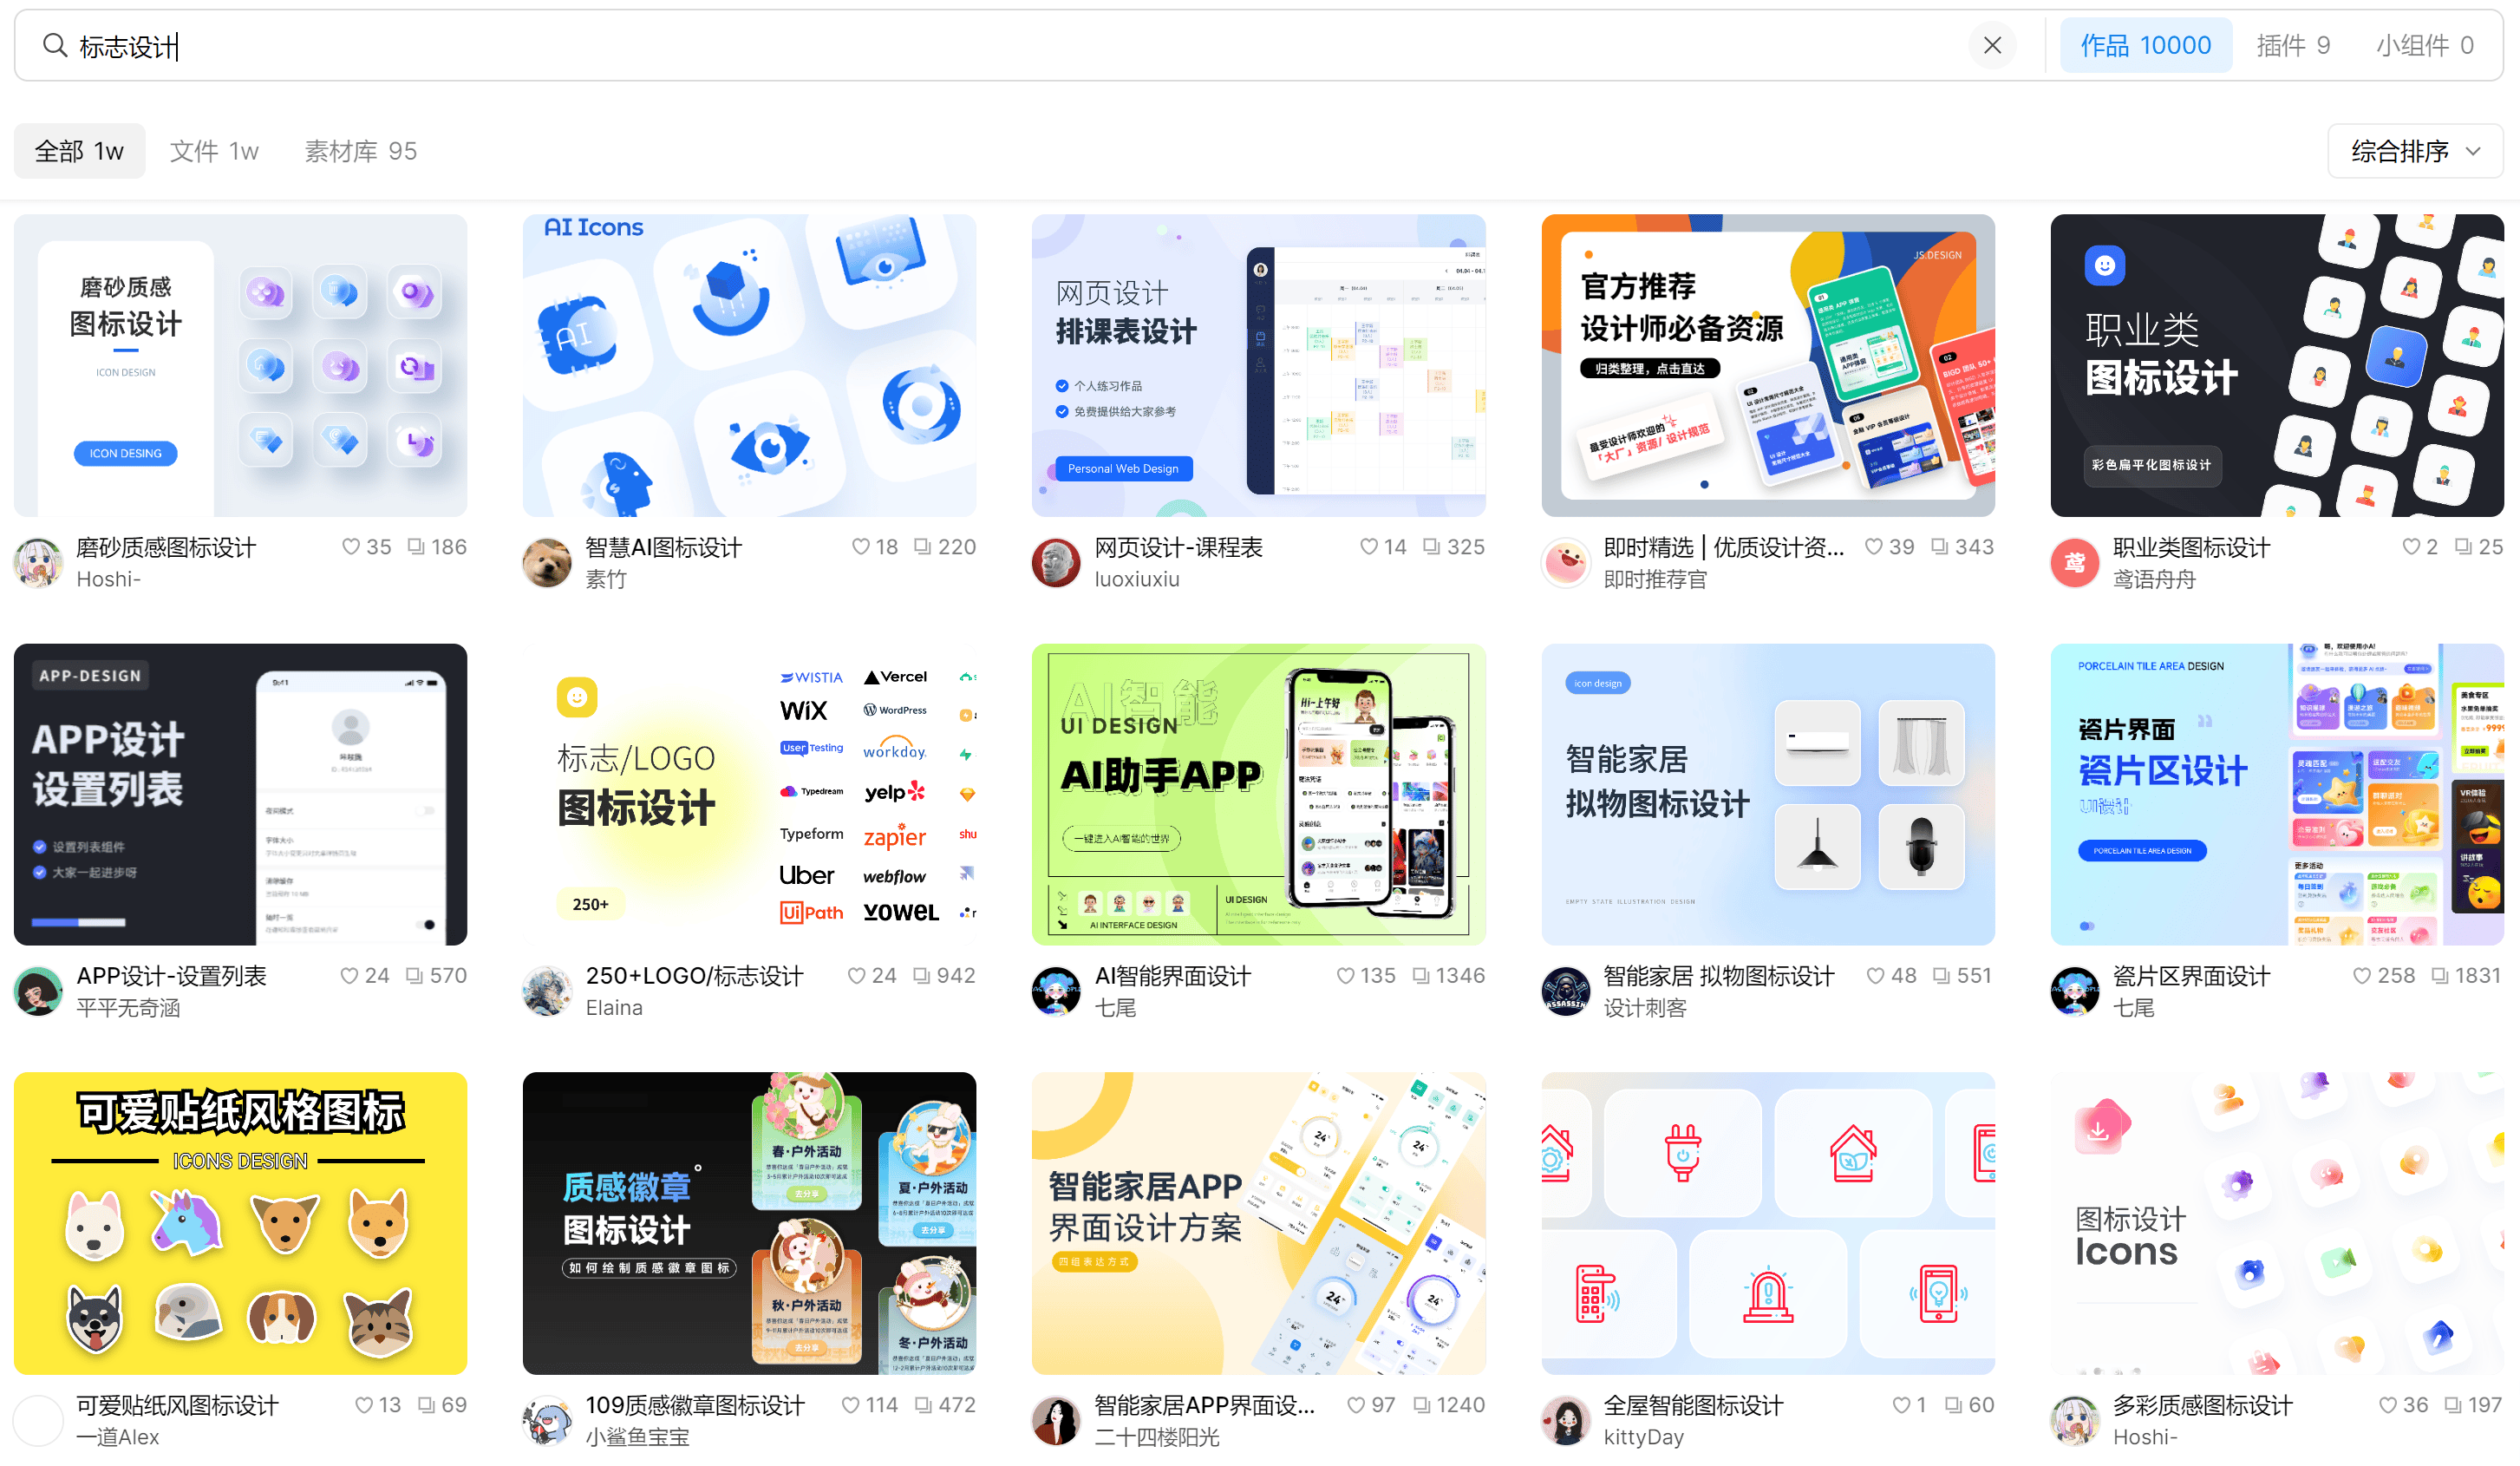Click the search clear (×) icon
The height and width of the screenshot is (1466, 2520).
(1994, 45)
